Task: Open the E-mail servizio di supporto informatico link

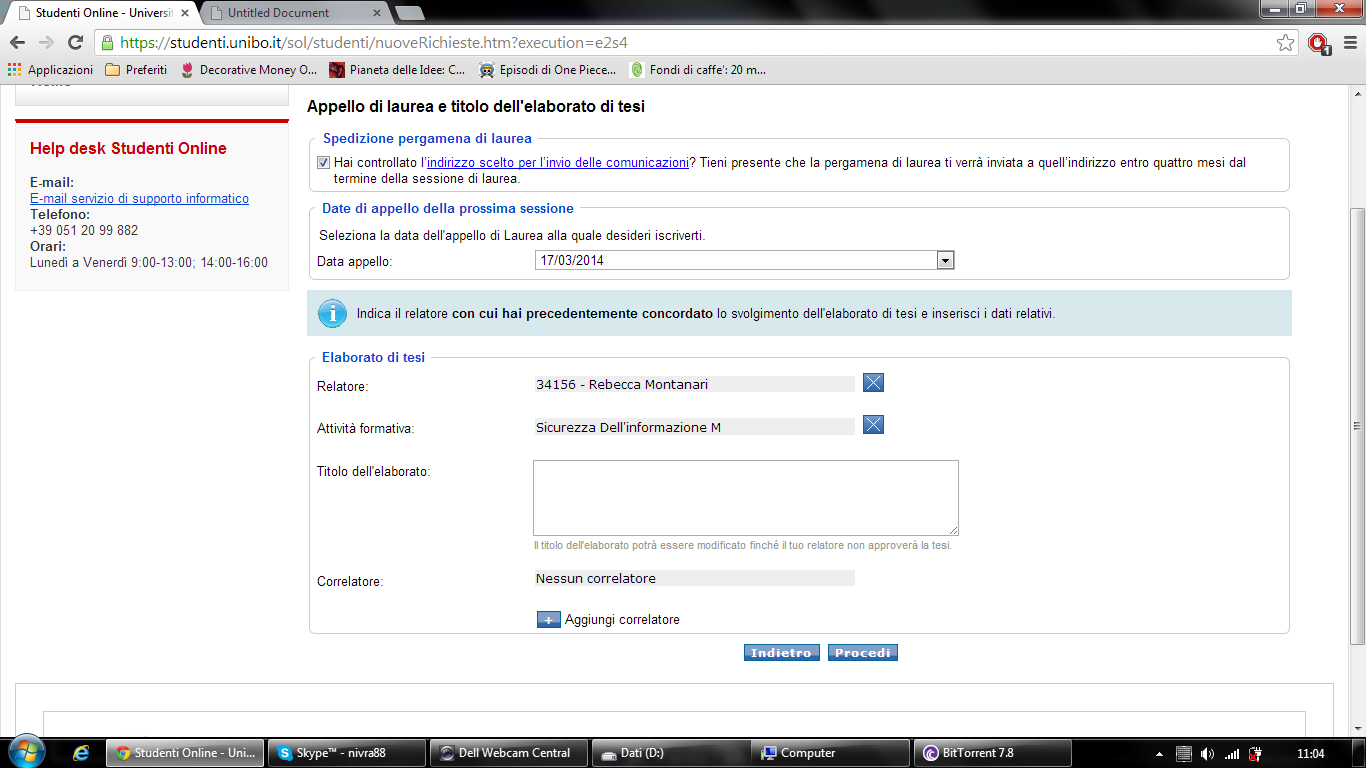Action: point(139,199)
